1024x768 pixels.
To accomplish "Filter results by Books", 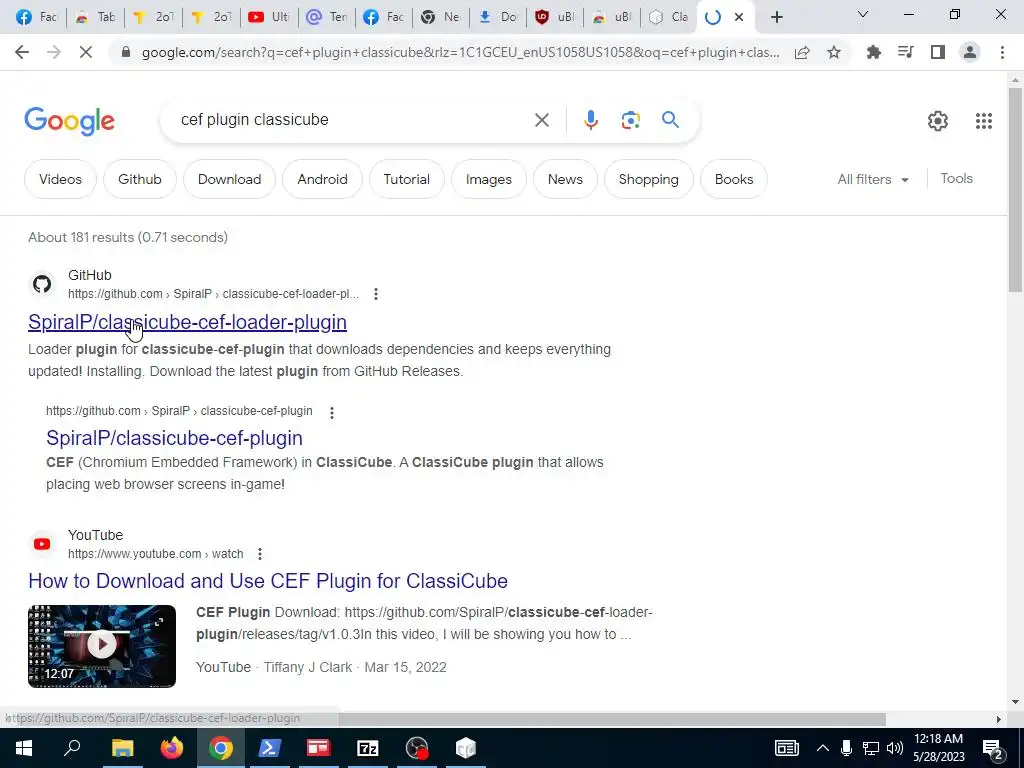I will pyautogui.click(x=733, y=179).
